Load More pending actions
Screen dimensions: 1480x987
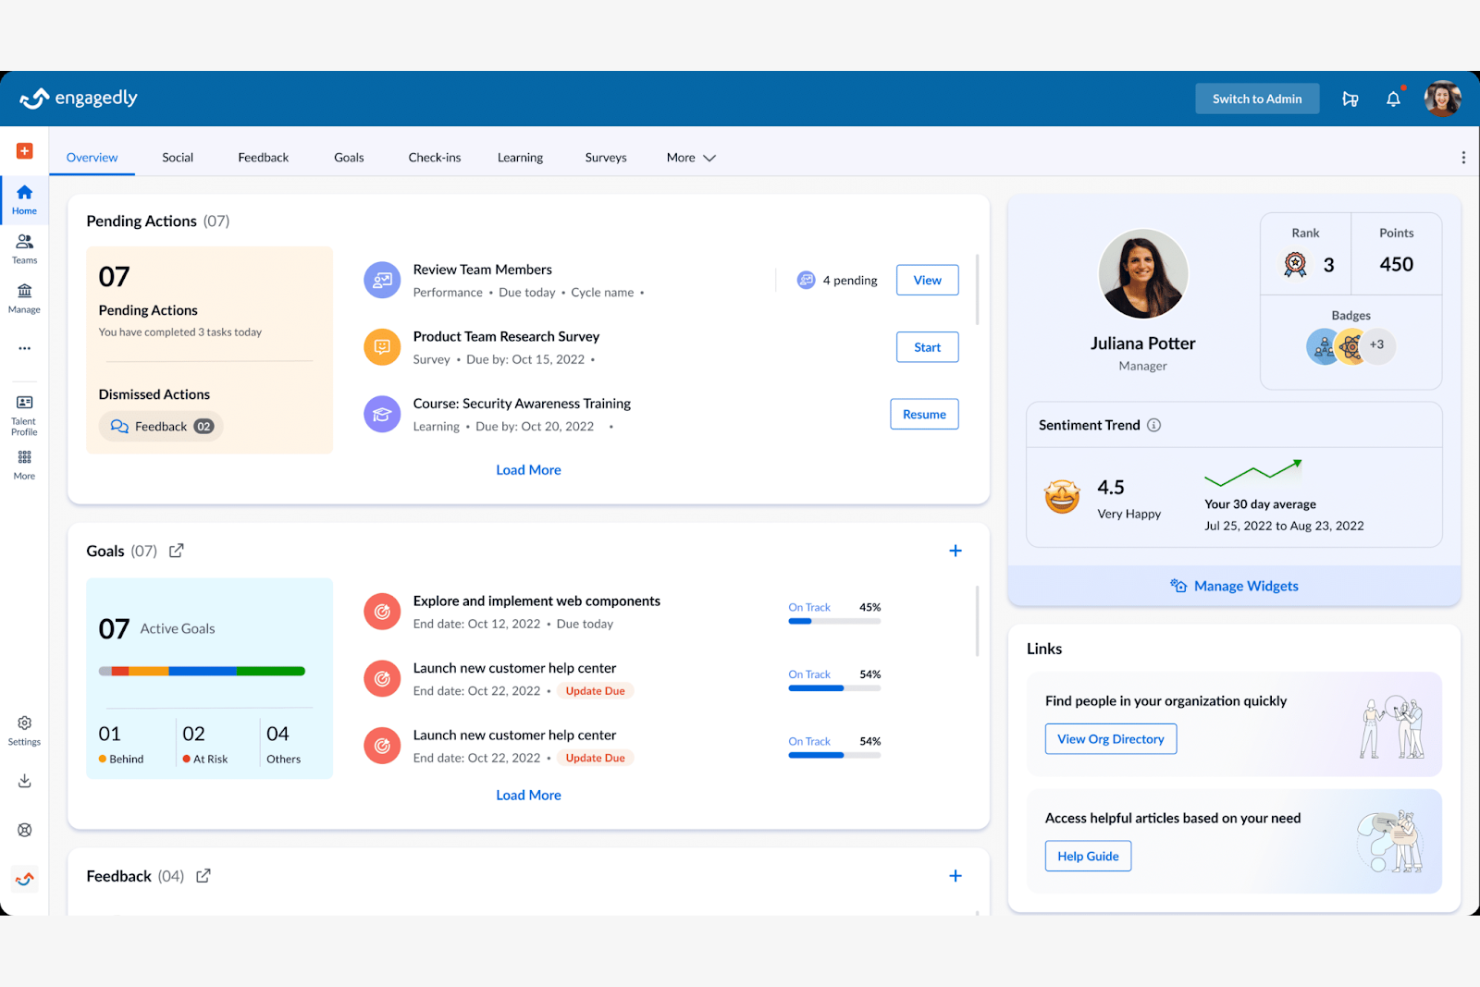(528, 469)
